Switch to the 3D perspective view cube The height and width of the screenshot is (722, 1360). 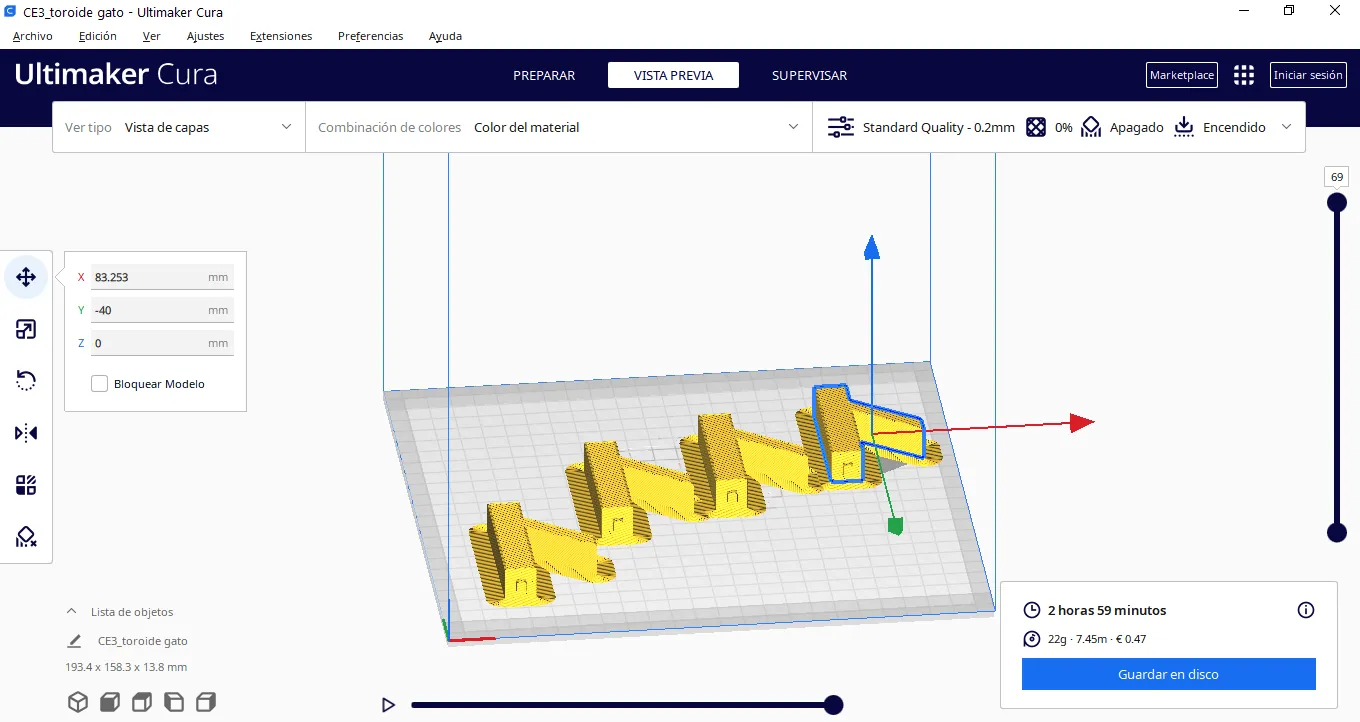(78, 701)
